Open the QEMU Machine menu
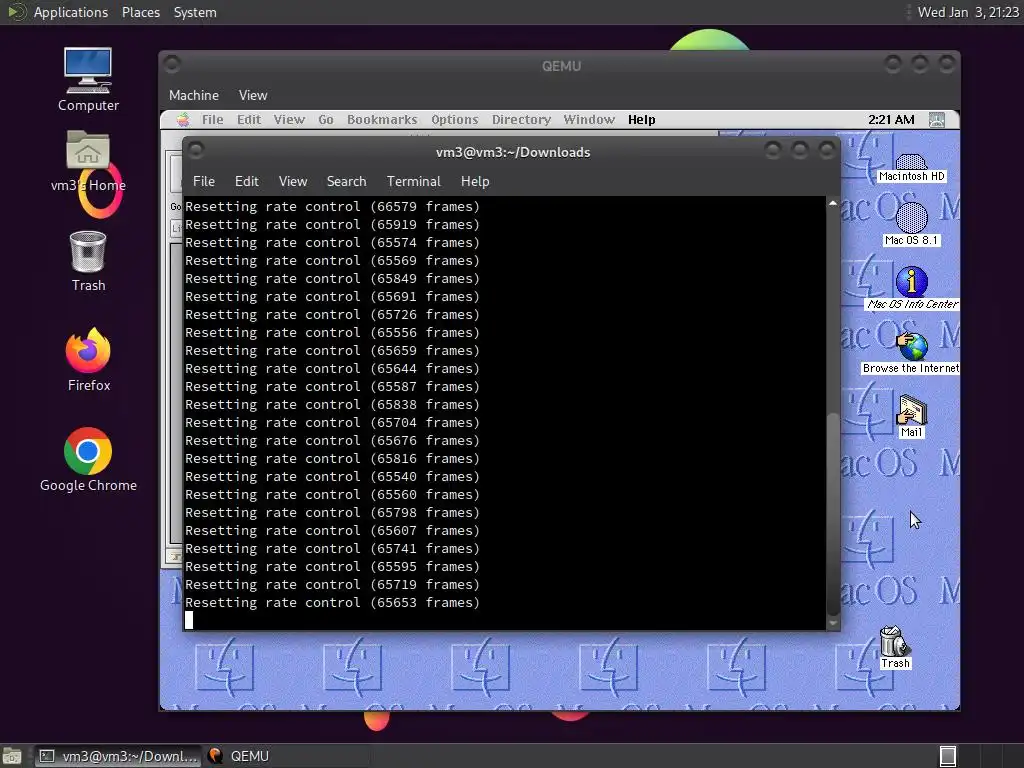Screen dimensions: 1024x768 [193, 95]
